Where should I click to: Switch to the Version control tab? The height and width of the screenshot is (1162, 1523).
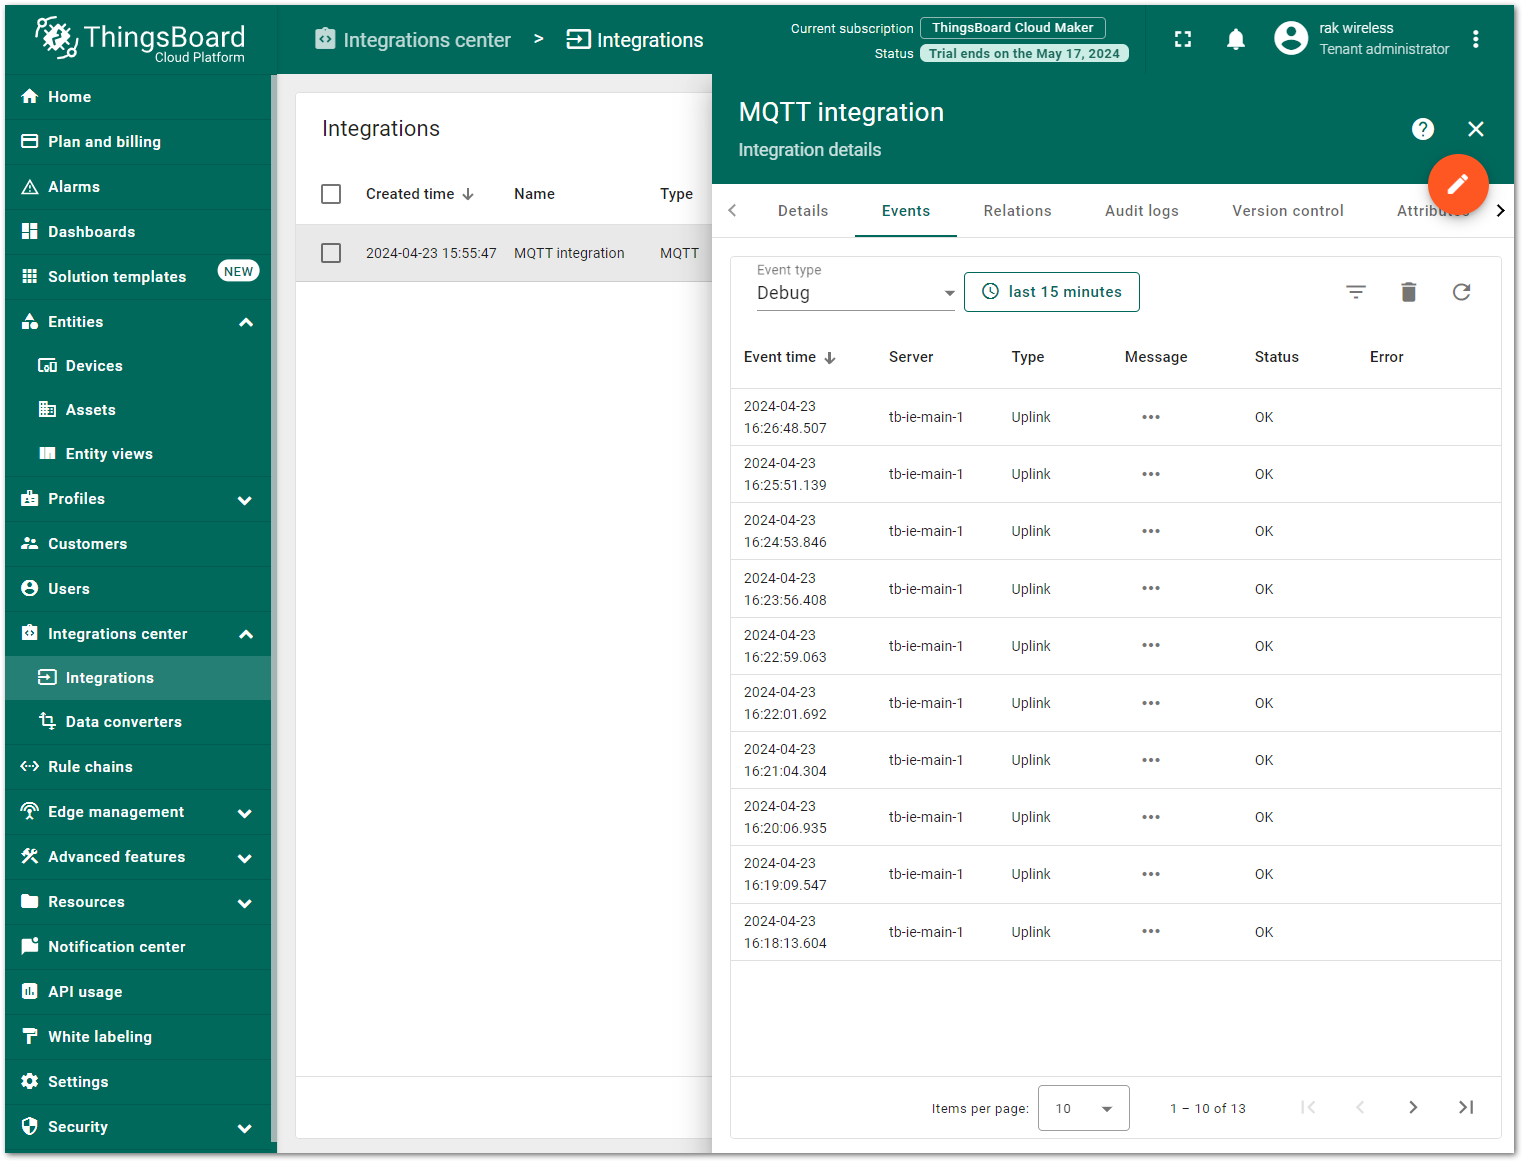[1288, 211]
